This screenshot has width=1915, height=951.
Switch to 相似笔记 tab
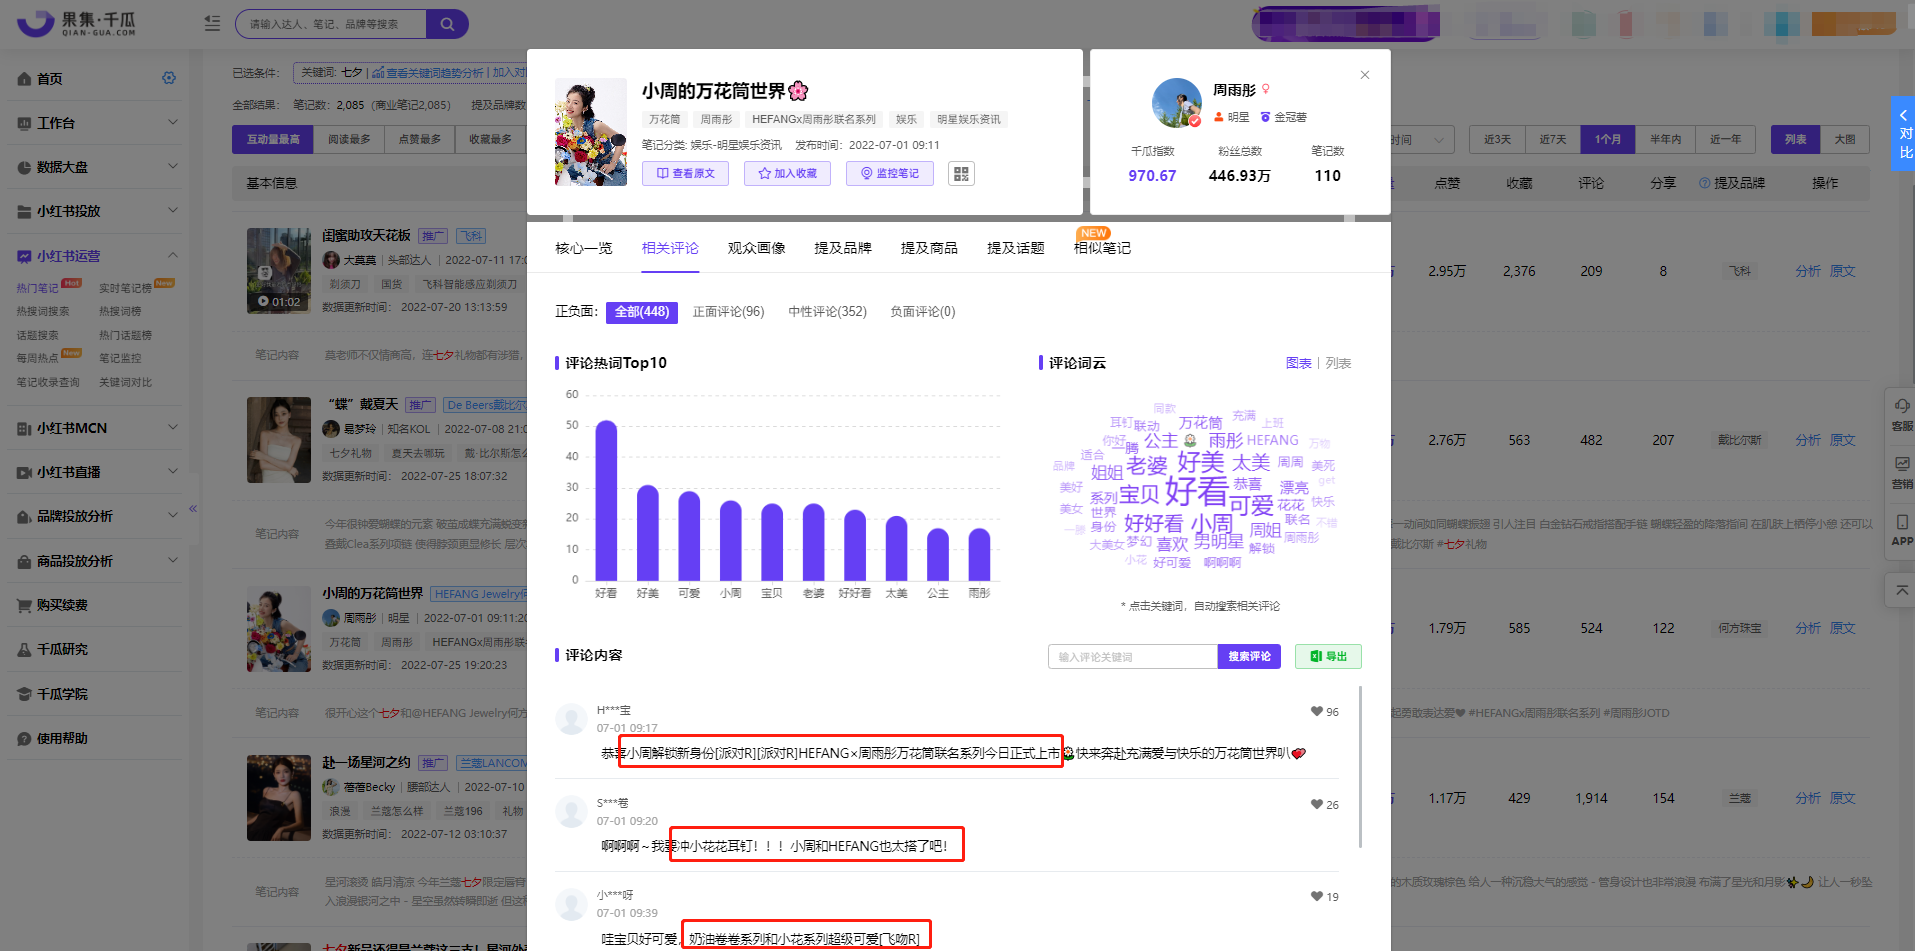pyautogui.click(x=1102, y=248)
